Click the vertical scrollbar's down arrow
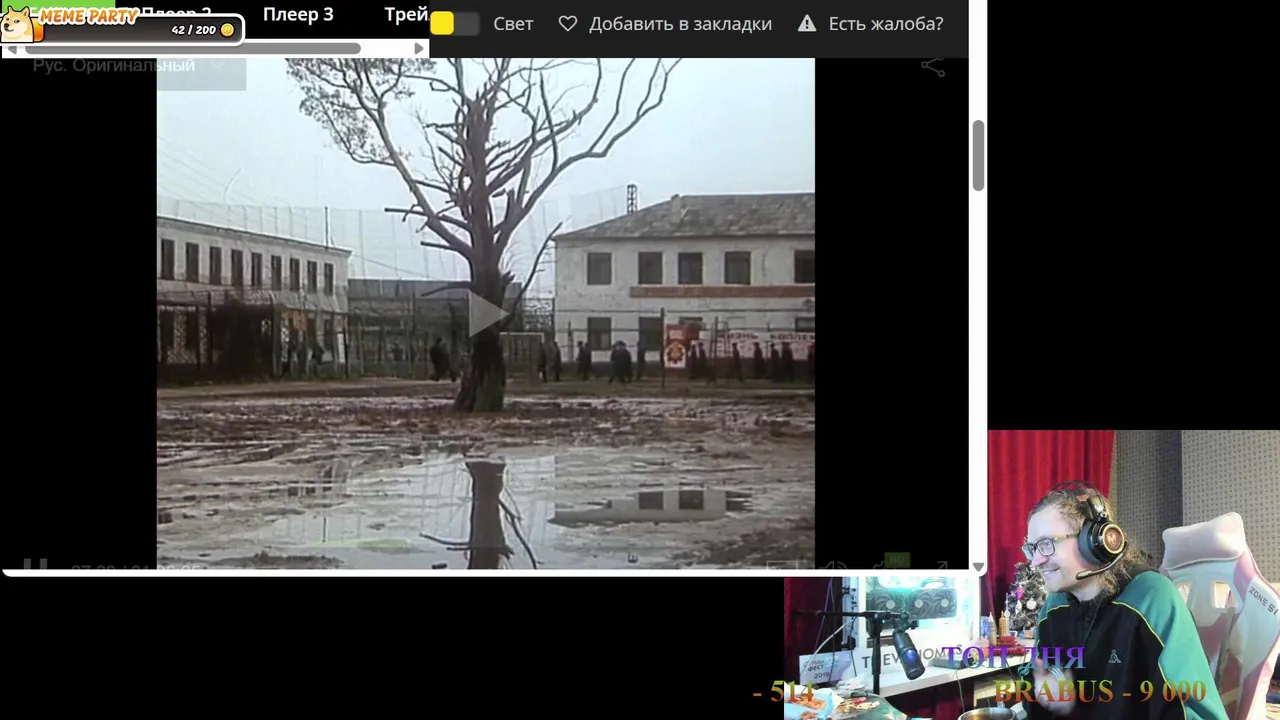 click(978, 567)
